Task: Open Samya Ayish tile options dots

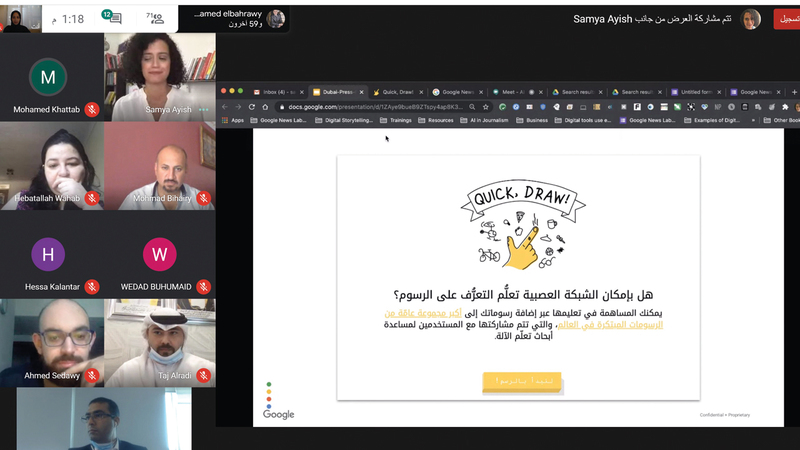Action: tap(203, 109)
